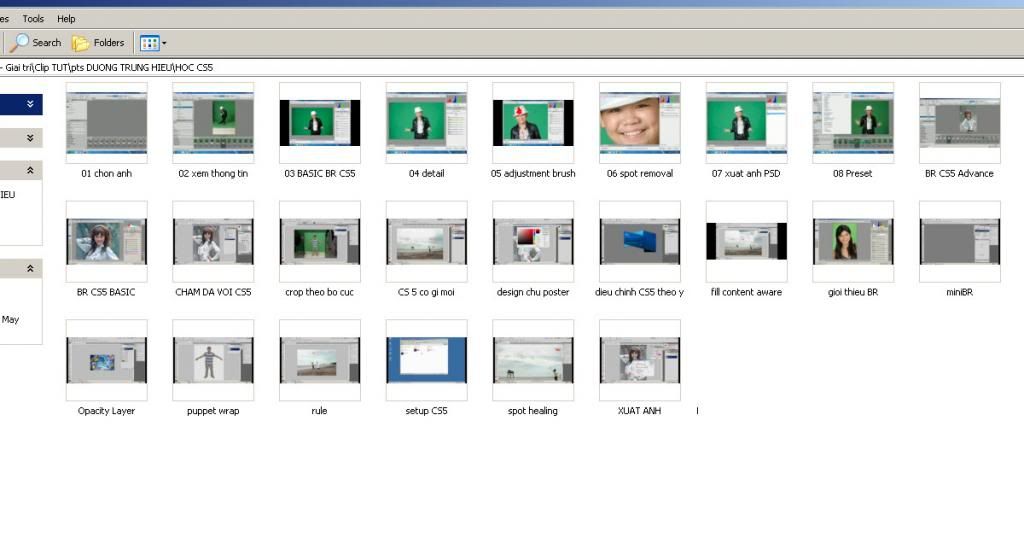
Task: Click the Views icon in toolbar
Action: tap(149, 43)
